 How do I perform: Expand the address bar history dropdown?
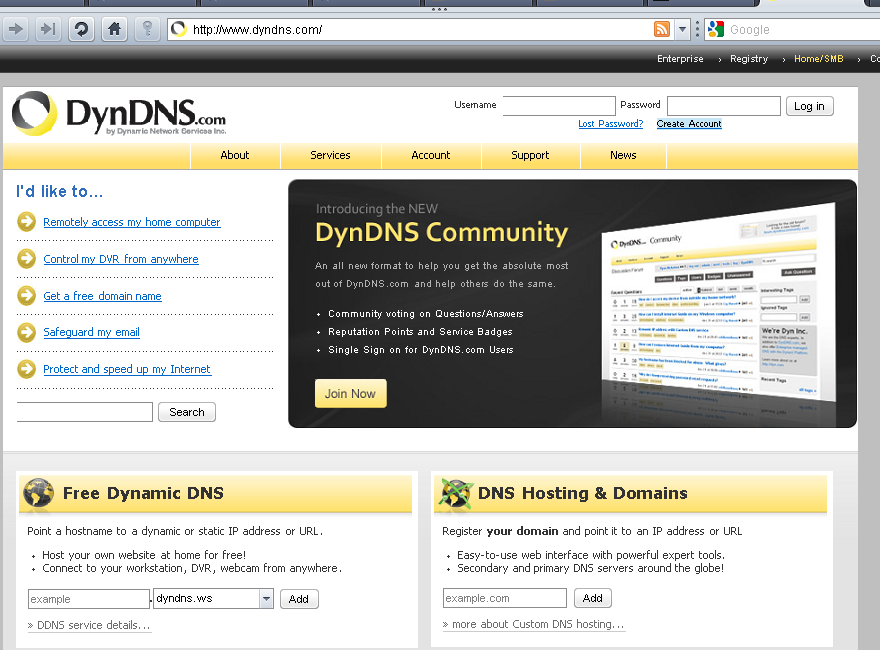682,29
